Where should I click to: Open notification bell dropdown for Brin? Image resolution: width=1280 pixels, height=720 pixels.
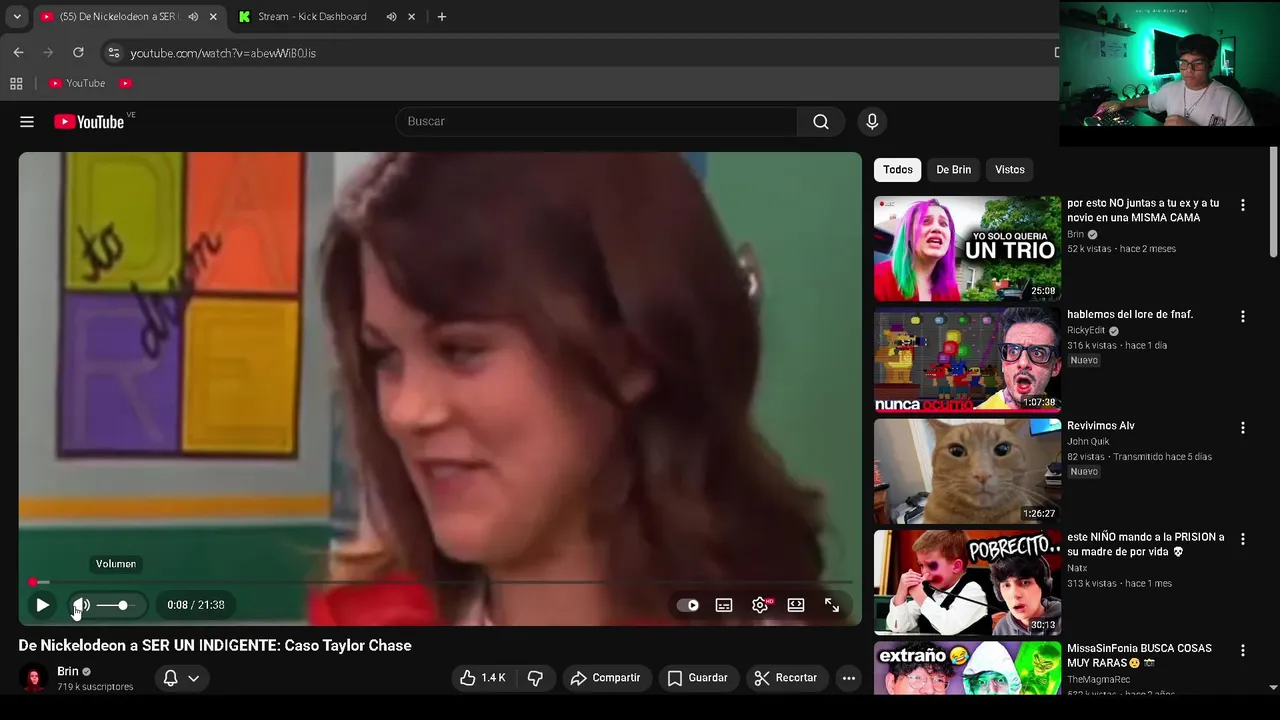181,678
